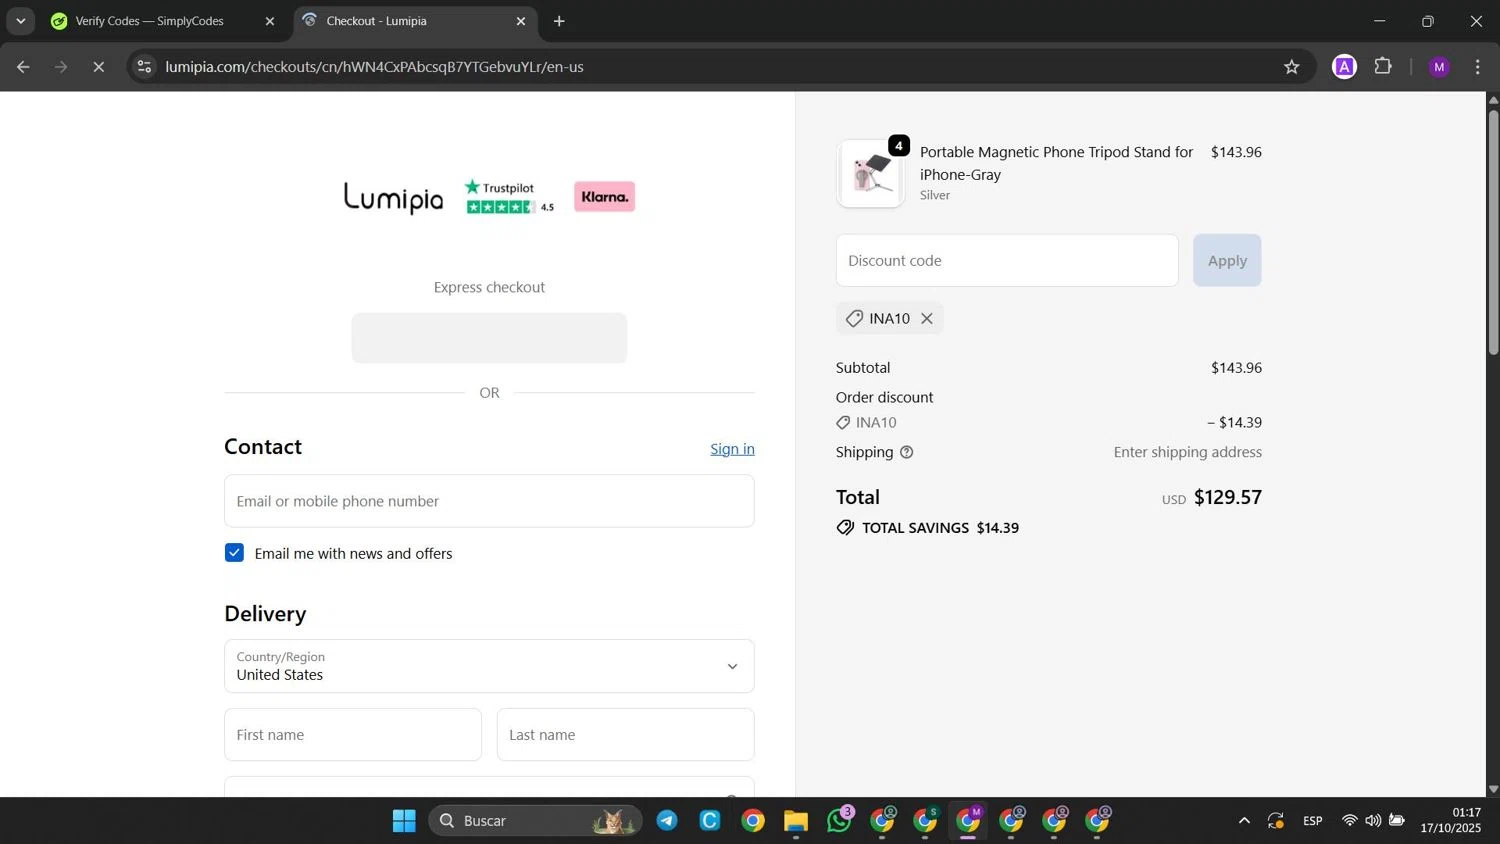Image resolution: width=1500 pixels, height=844 pixels.
Task: Click the Buscar taskbar search box
Action: pos(535,821)
